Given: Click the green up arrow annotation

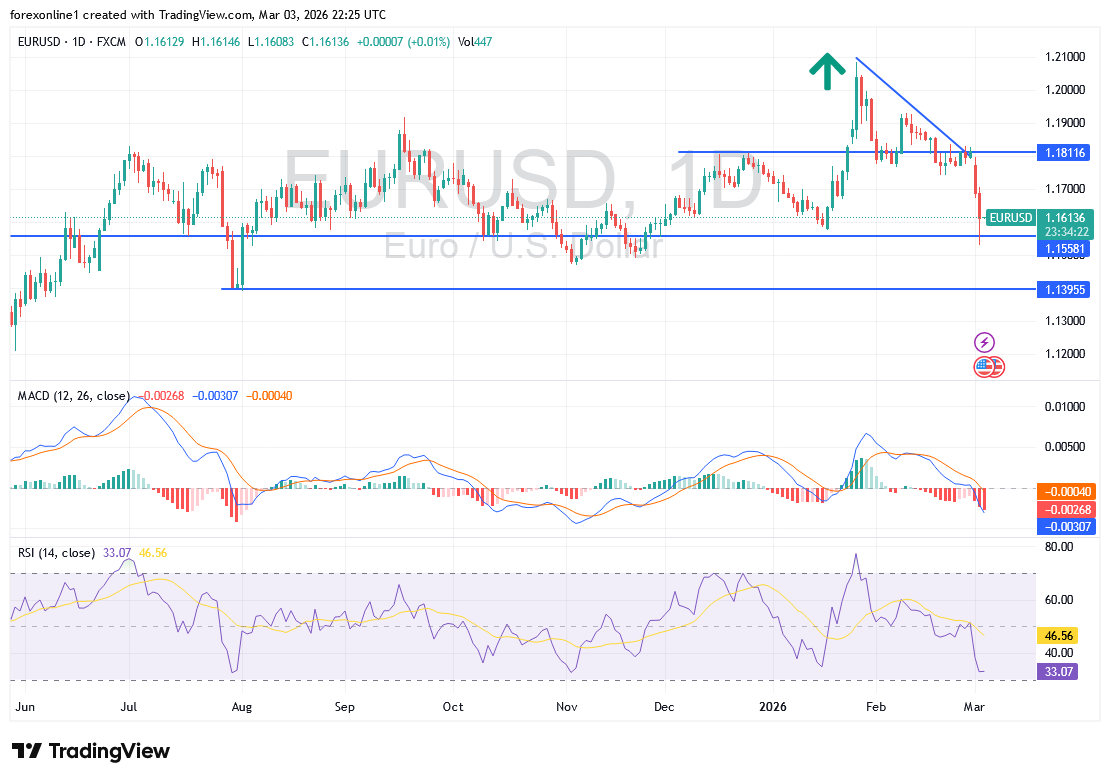Looking at the screenshot, I should (826, 72).
